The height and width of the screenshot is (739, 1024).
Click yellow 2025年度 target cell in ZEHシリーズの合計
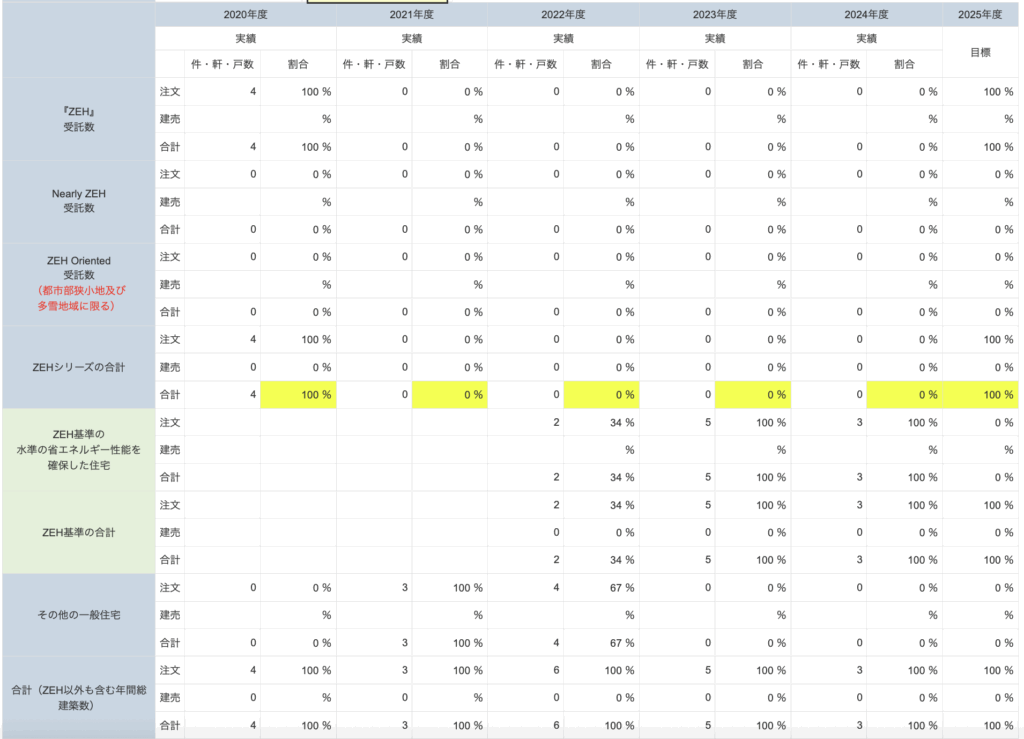[x=979, y=395]
